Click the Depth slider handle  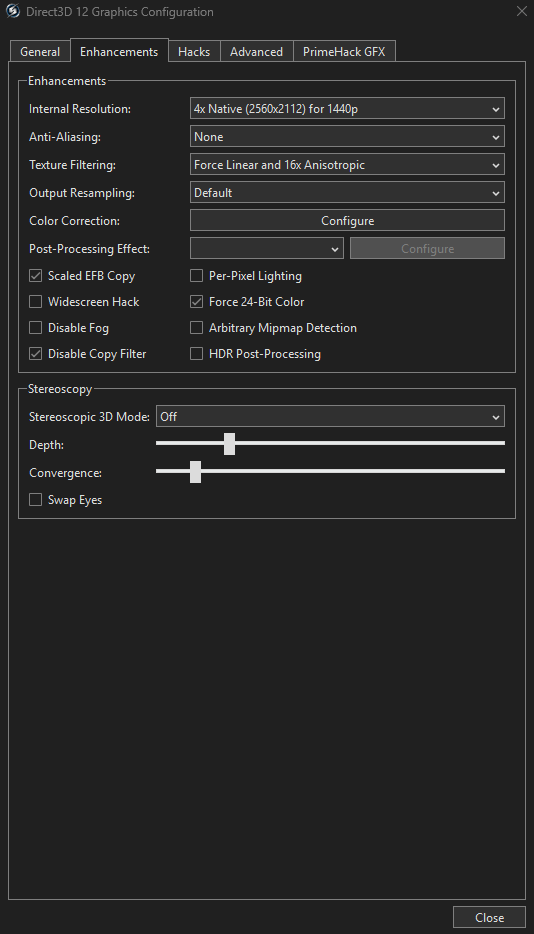point(229,444)
